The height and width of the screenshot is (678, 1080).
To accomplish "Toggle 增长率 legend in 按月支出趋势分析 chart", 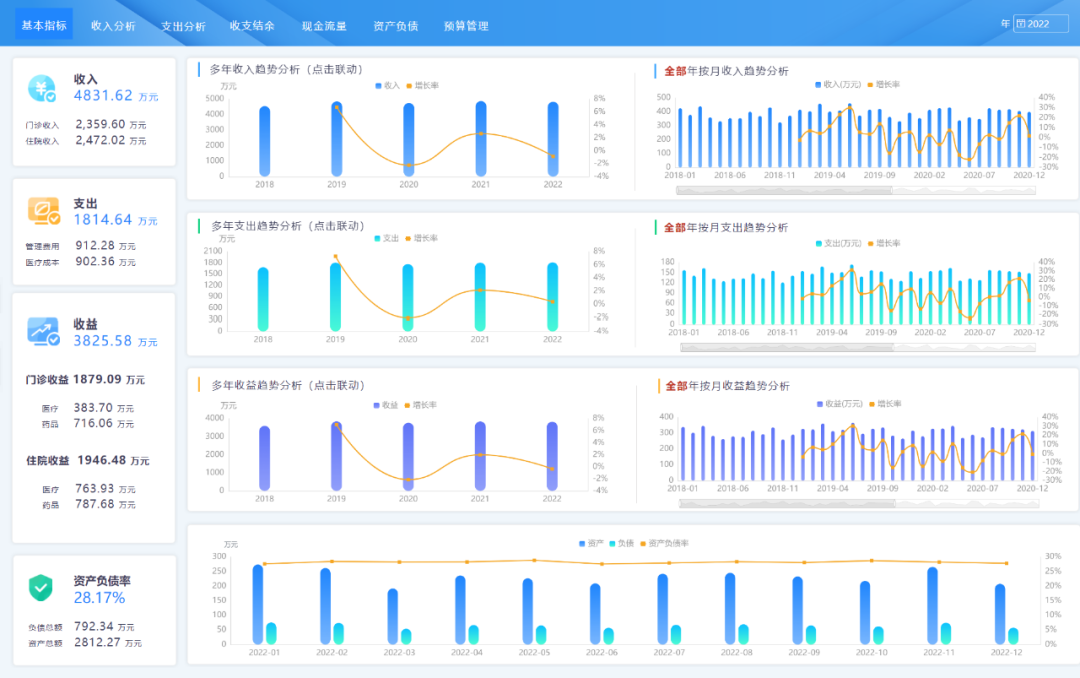I will [x=884, y=243].
